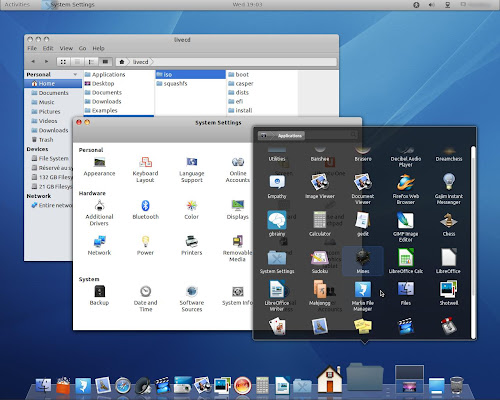The width and height of the screenshot is (500, 400).
Task: Switch file manager to column view
Action: pos(105,62)
